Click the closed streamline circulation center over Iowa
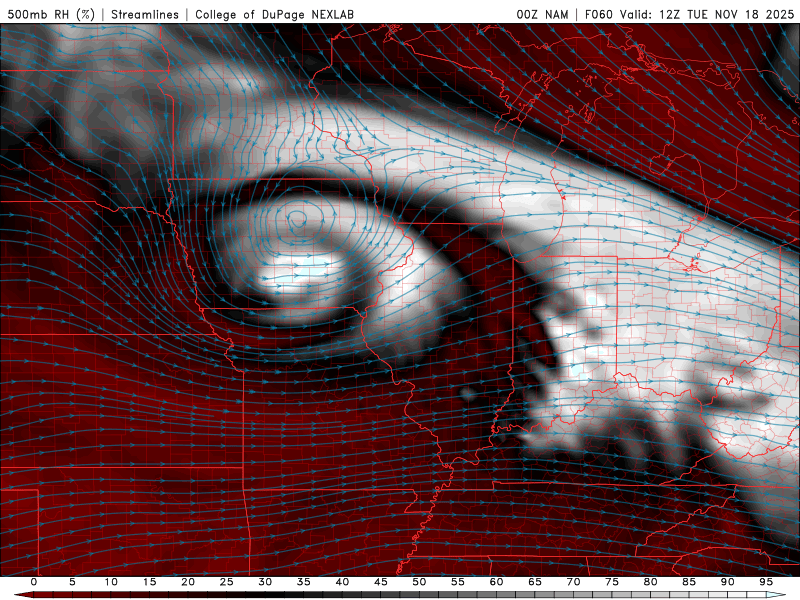The width and height of the screenshot is (800, 600). pyautogui.click(x=296, y=220)
